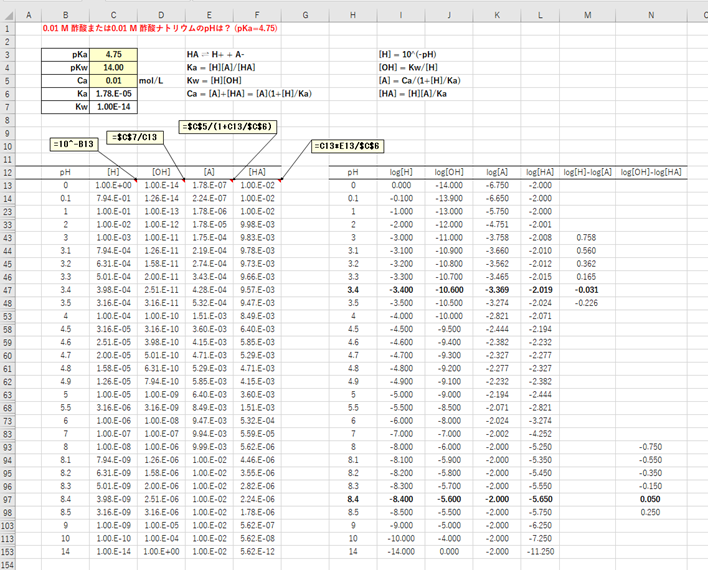The width and height of the screenshot is (708, 570).
Task: Click cell 1.00.E+00 in row 13
Action: [x=113, y=186]
